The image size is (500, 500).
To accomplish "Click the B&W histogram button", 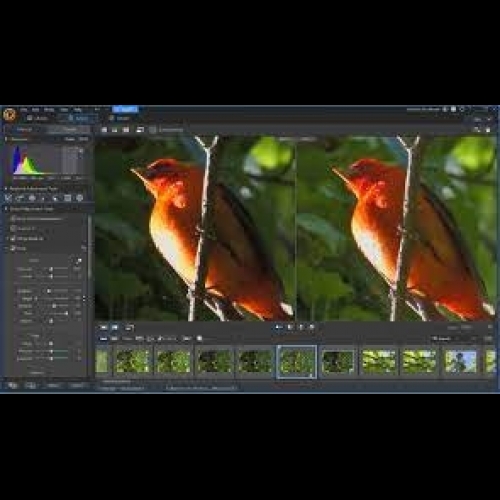I will 83,139.
